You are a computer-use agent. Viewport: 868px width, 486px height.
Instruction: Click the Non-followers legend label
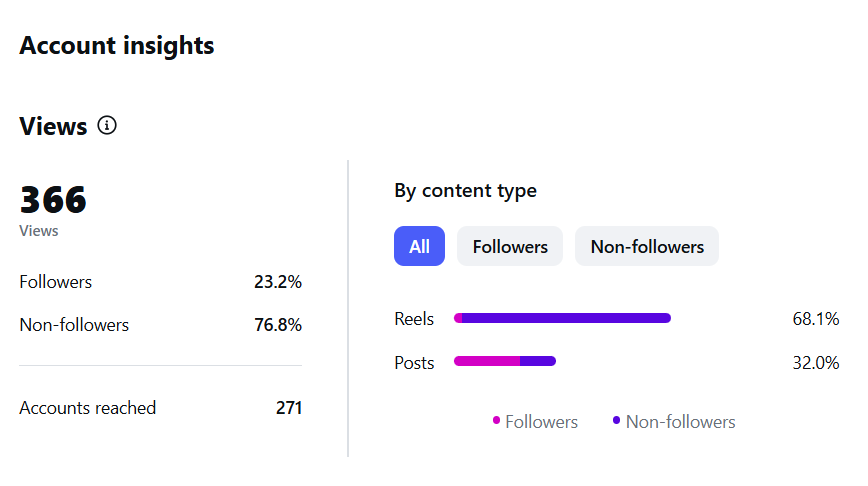pos(680,422)
